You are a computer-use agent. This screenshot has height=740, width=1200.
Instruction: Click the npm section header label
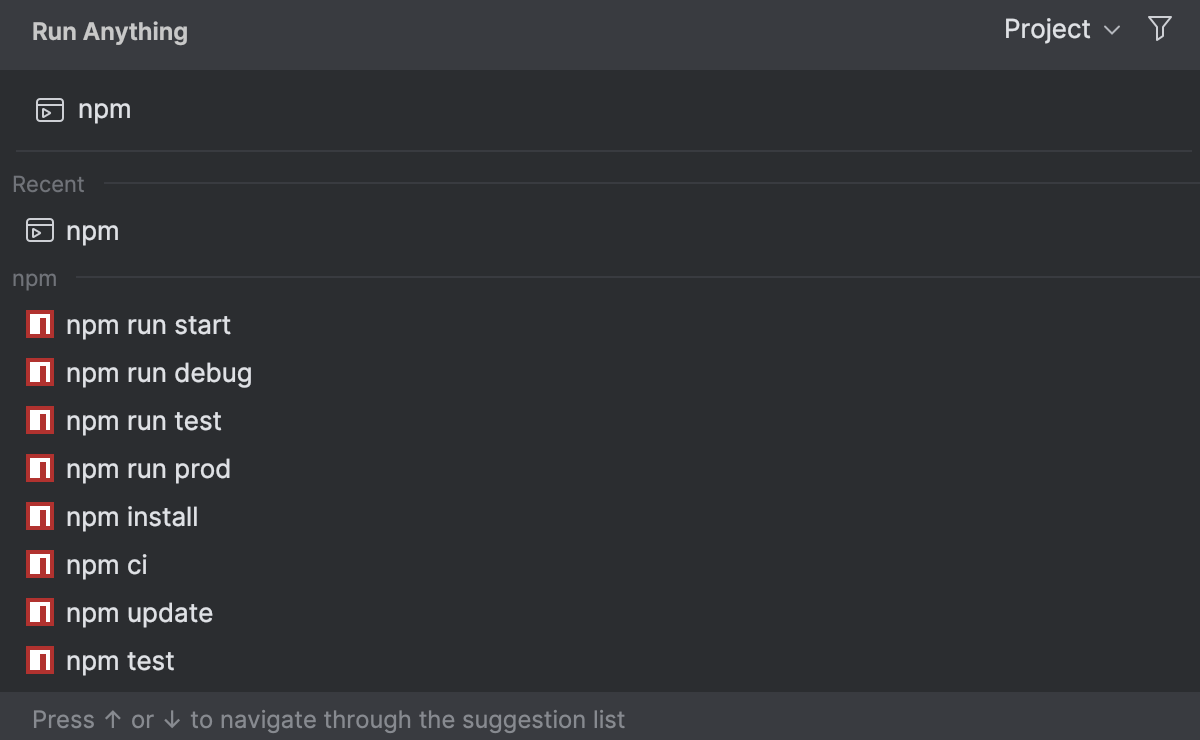pyautogui.click(x=34, y=278)
